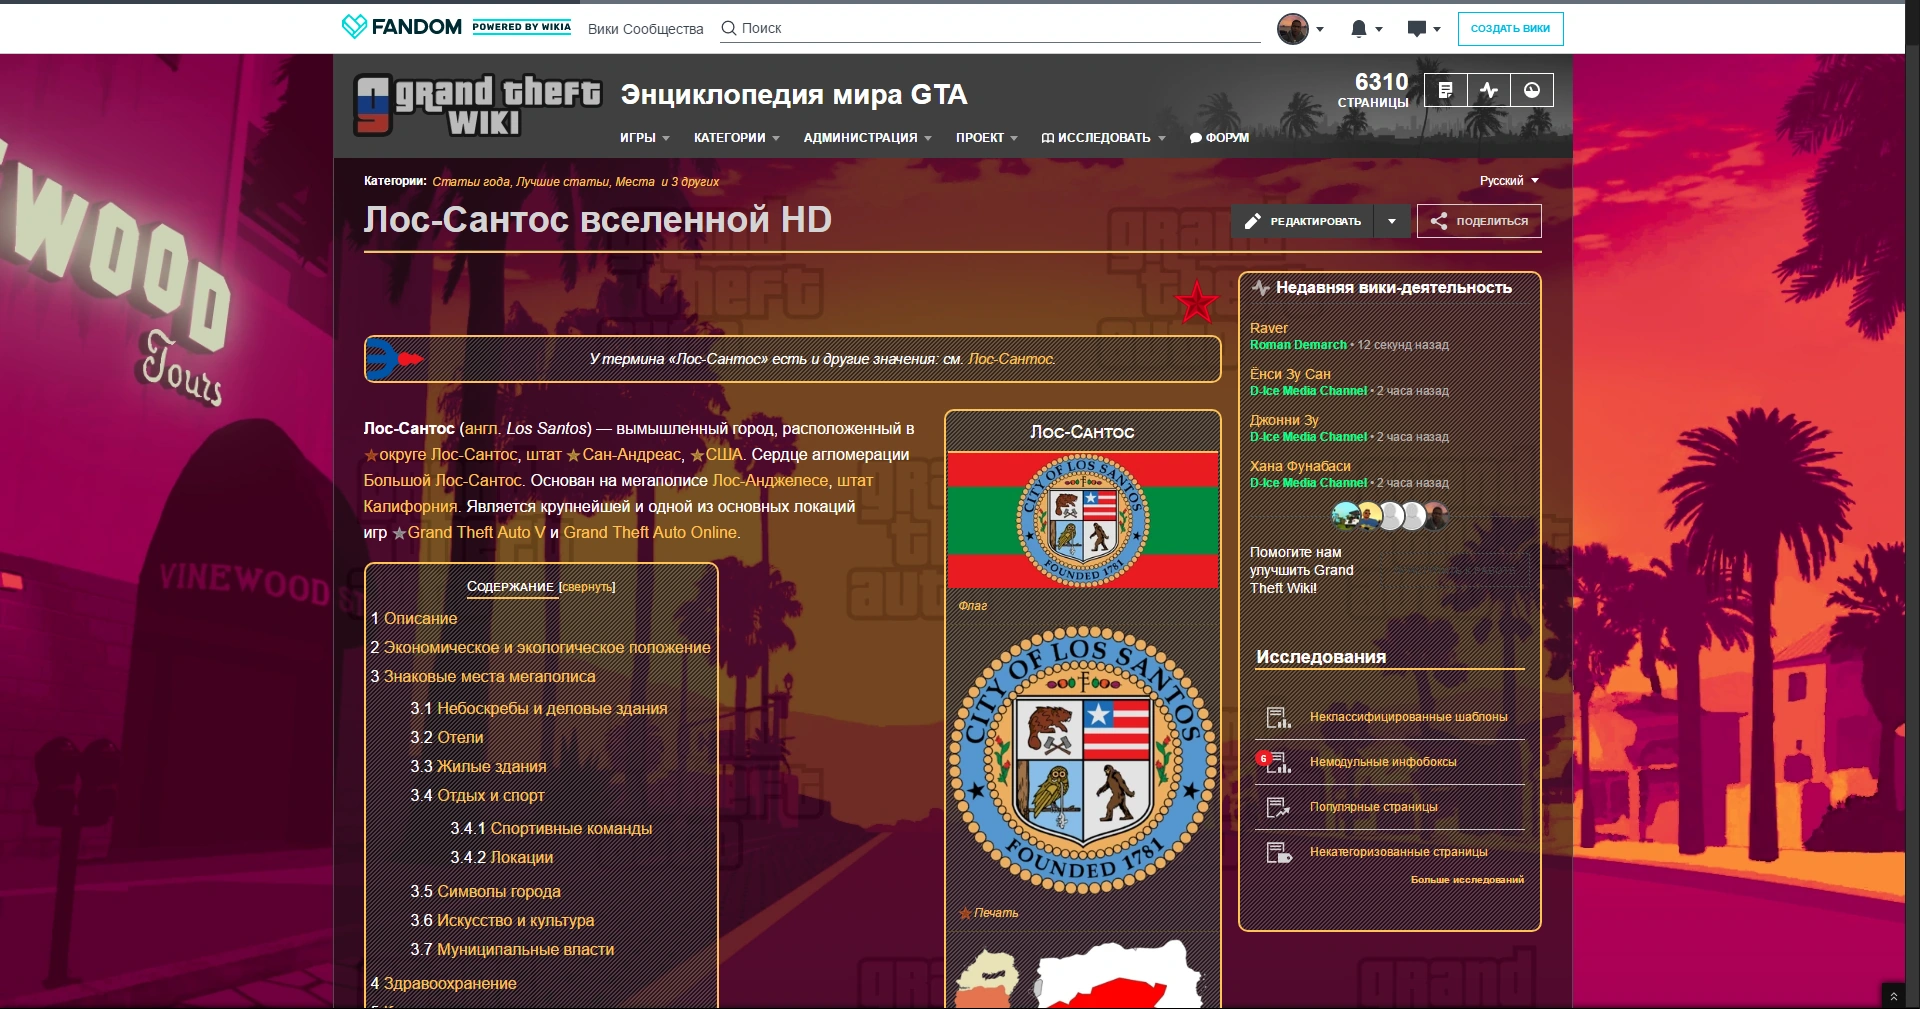Click the share icon
Viewport: 1920px width, 1009px height.
click(1438, 221)
